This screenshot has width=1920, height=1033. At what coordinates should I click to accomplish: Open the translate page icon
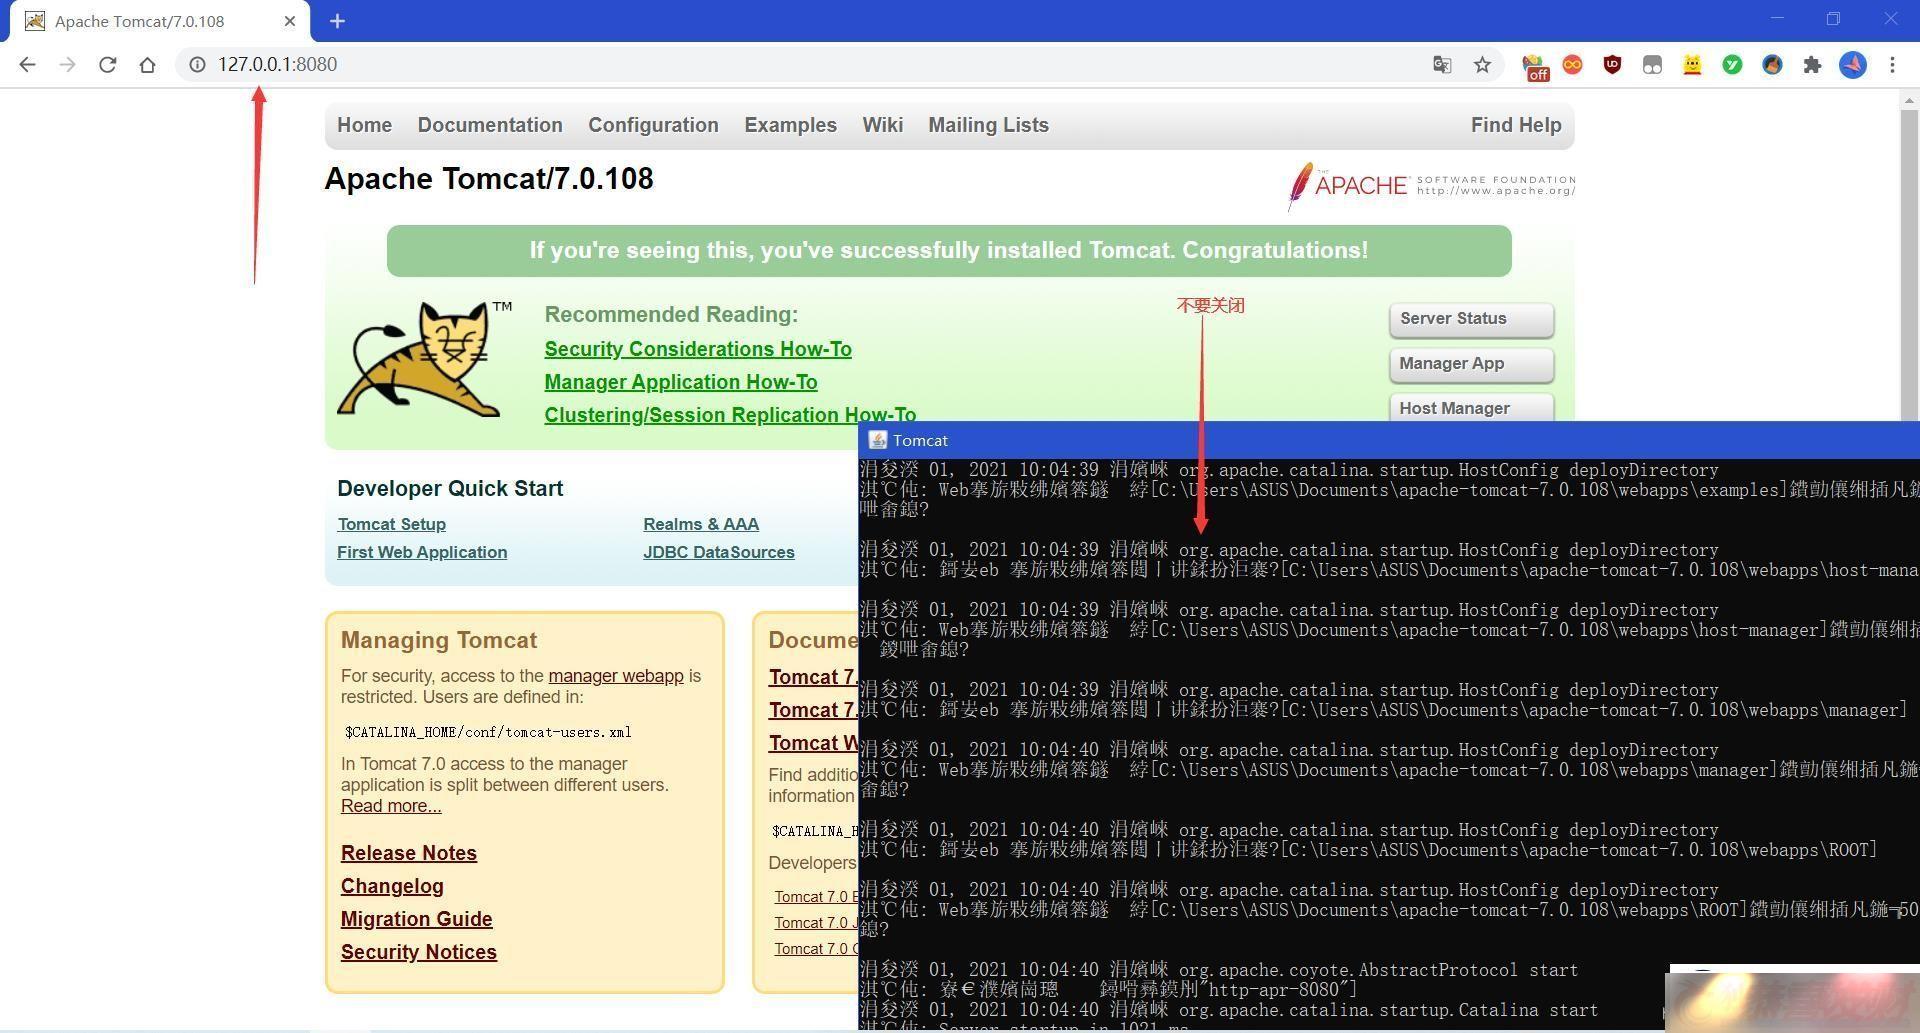(1442, 64)
